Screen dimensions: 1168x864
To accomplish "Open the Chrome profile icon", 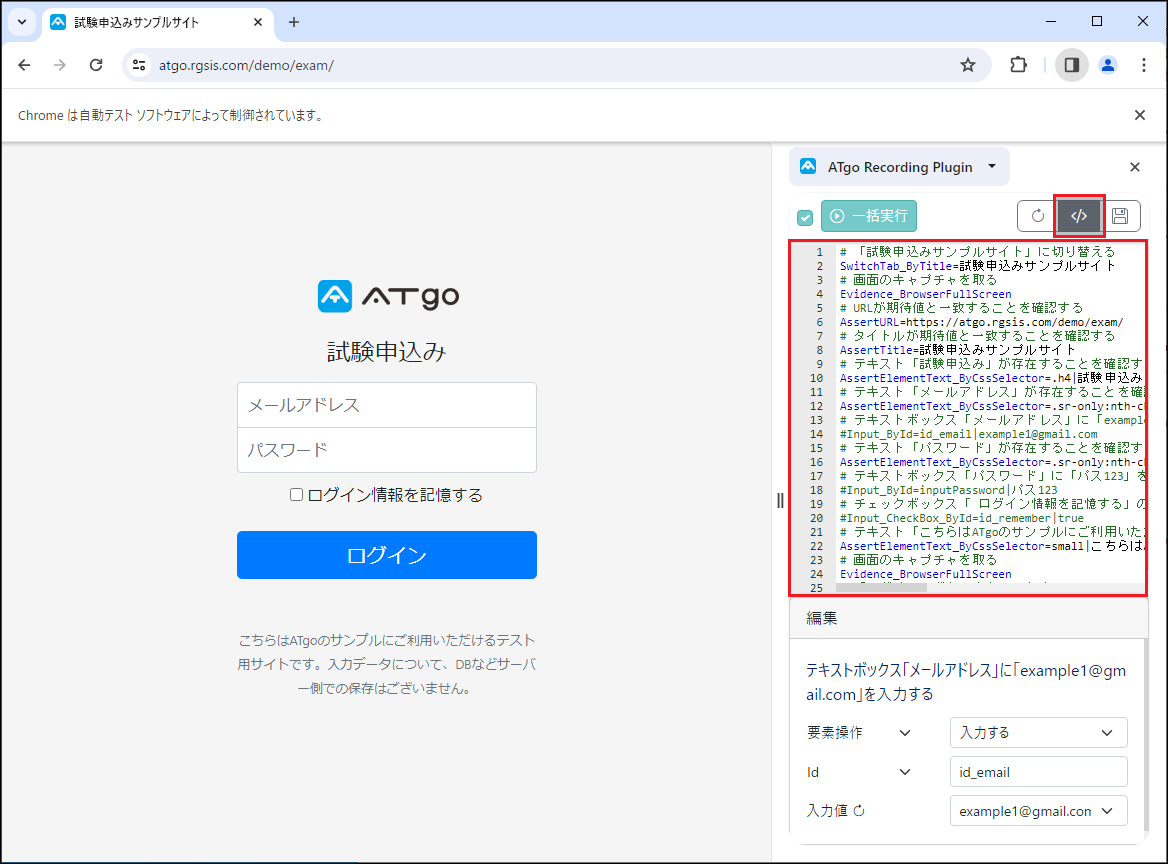I will [x=1107, y=64].
